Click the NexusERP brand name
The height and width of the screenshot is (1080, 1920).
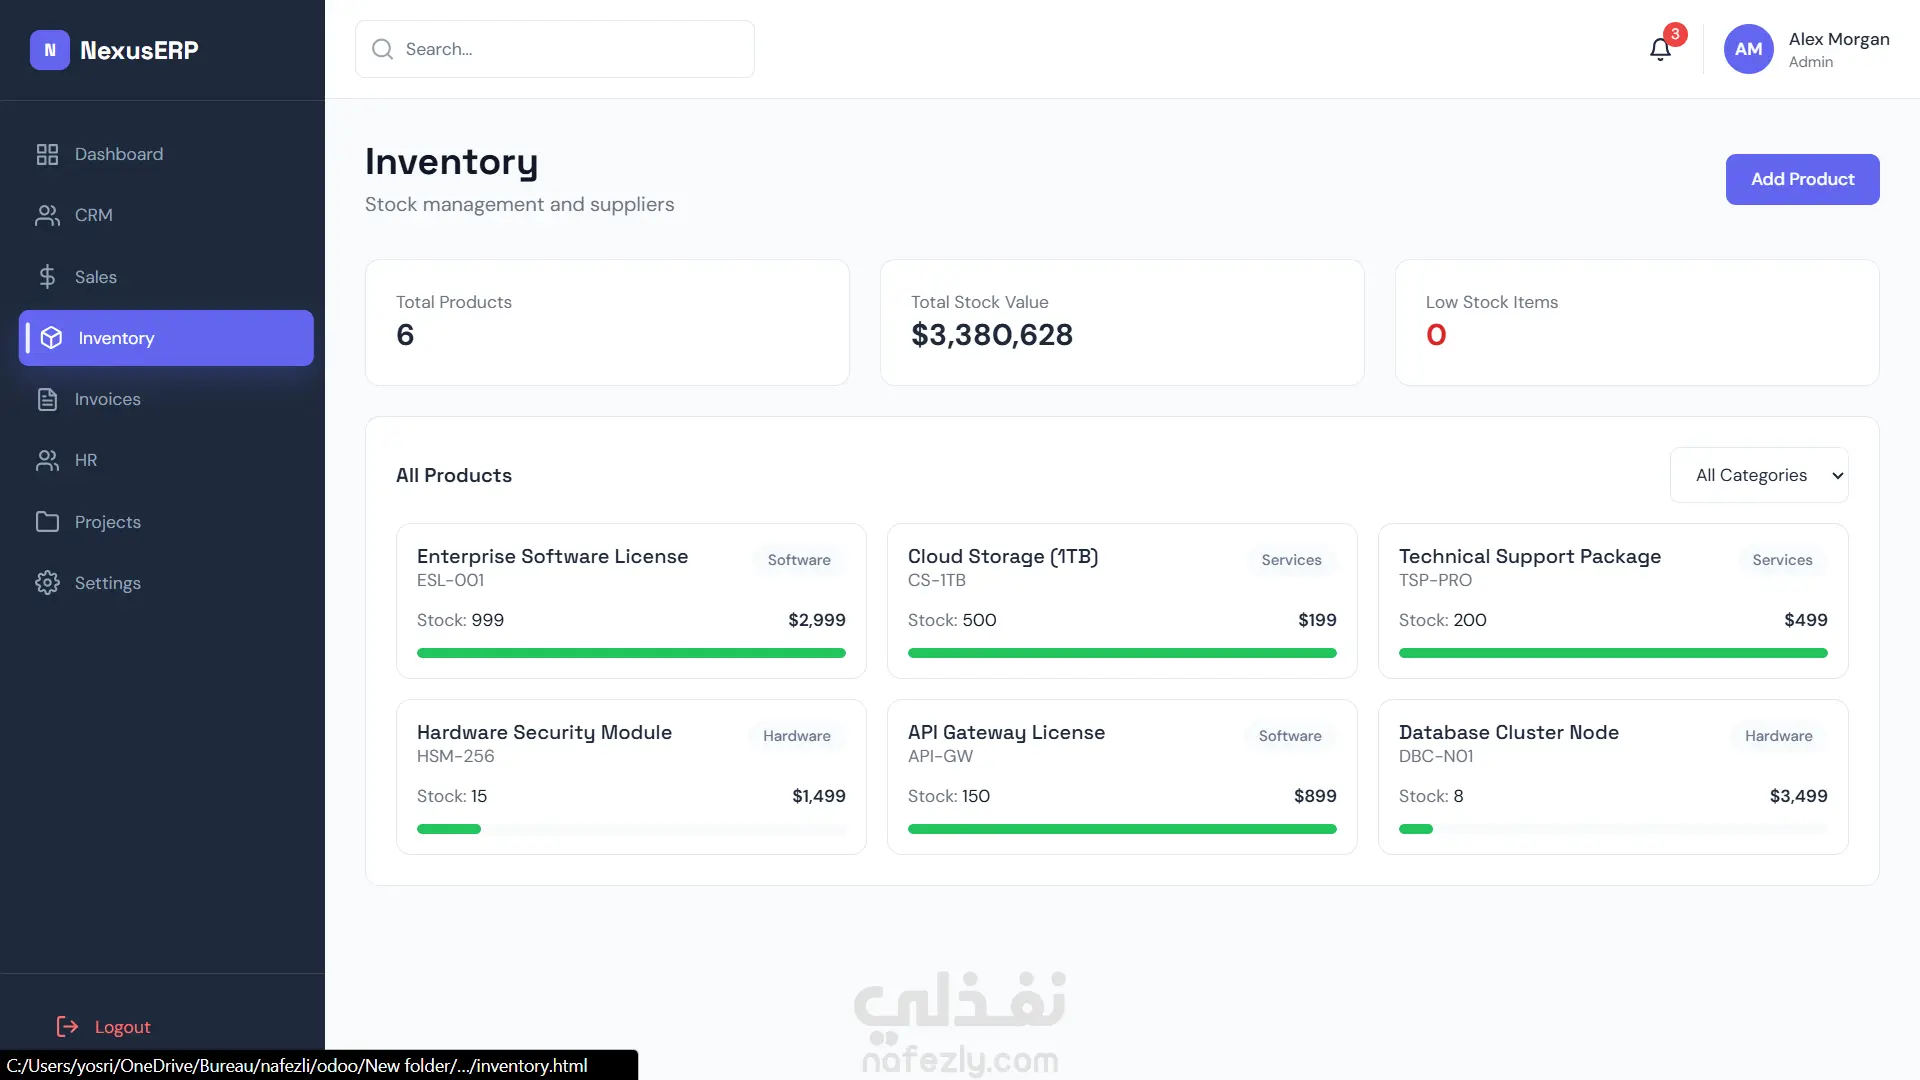click(x=139, y=50)
